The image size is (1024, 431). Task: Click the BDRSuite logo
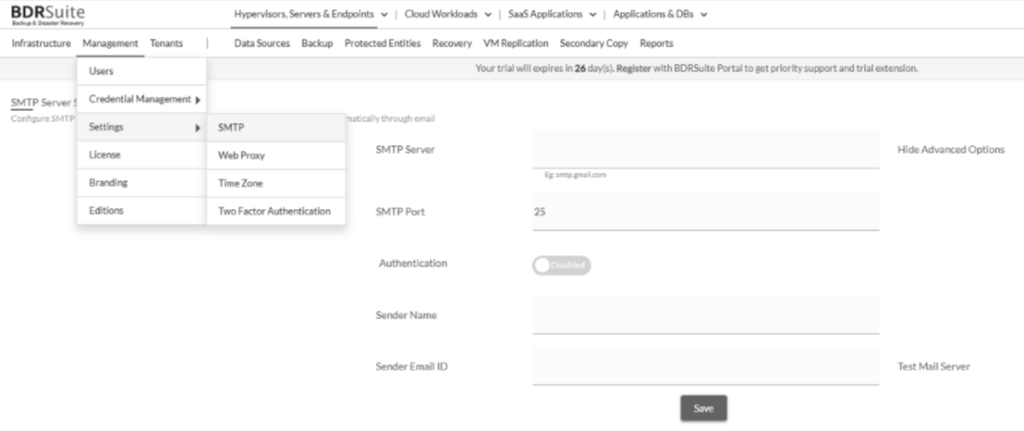tap(48, 15)
